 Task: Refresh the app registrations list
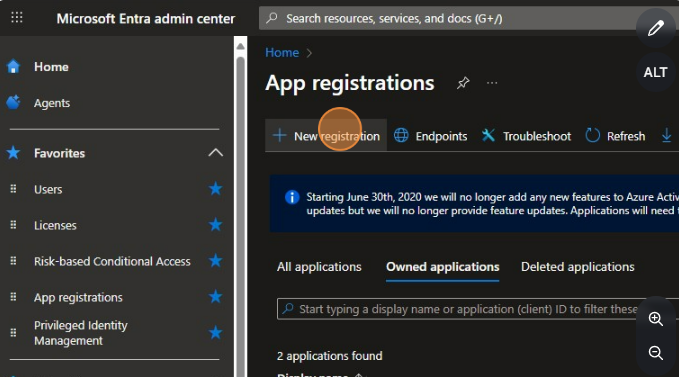click(x=615, y=136)
